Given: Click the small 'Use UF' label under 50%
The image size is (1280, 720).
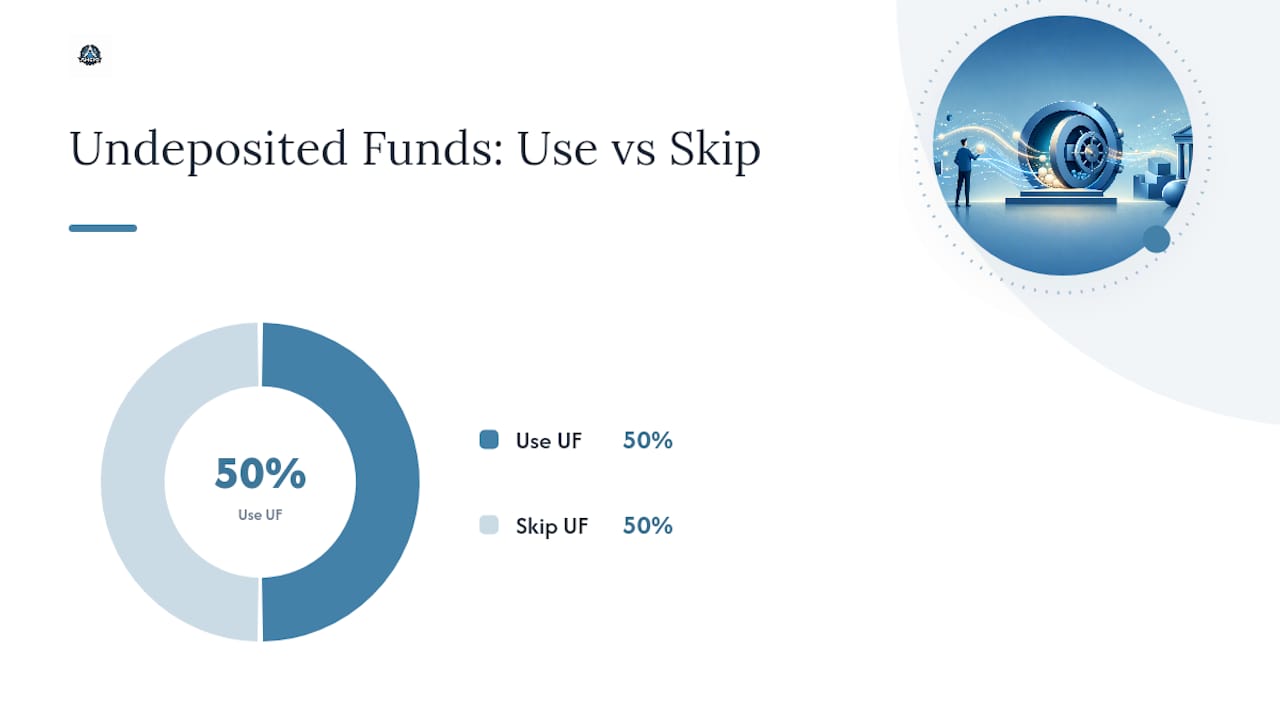Looking at the screenshot, I should pyautogui.click(x=260, y=515).
